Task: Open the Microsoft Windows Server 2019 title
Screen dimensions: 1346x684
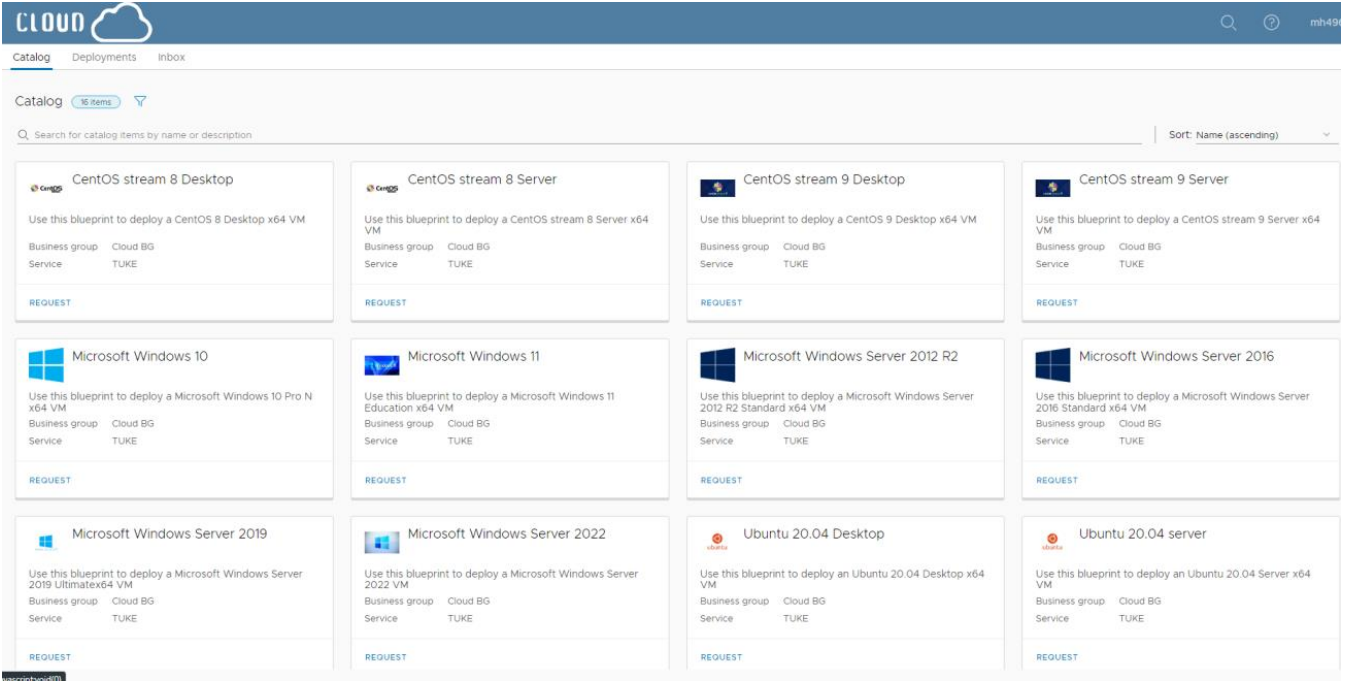Action: pyautogui.click(x=170, y=534)
